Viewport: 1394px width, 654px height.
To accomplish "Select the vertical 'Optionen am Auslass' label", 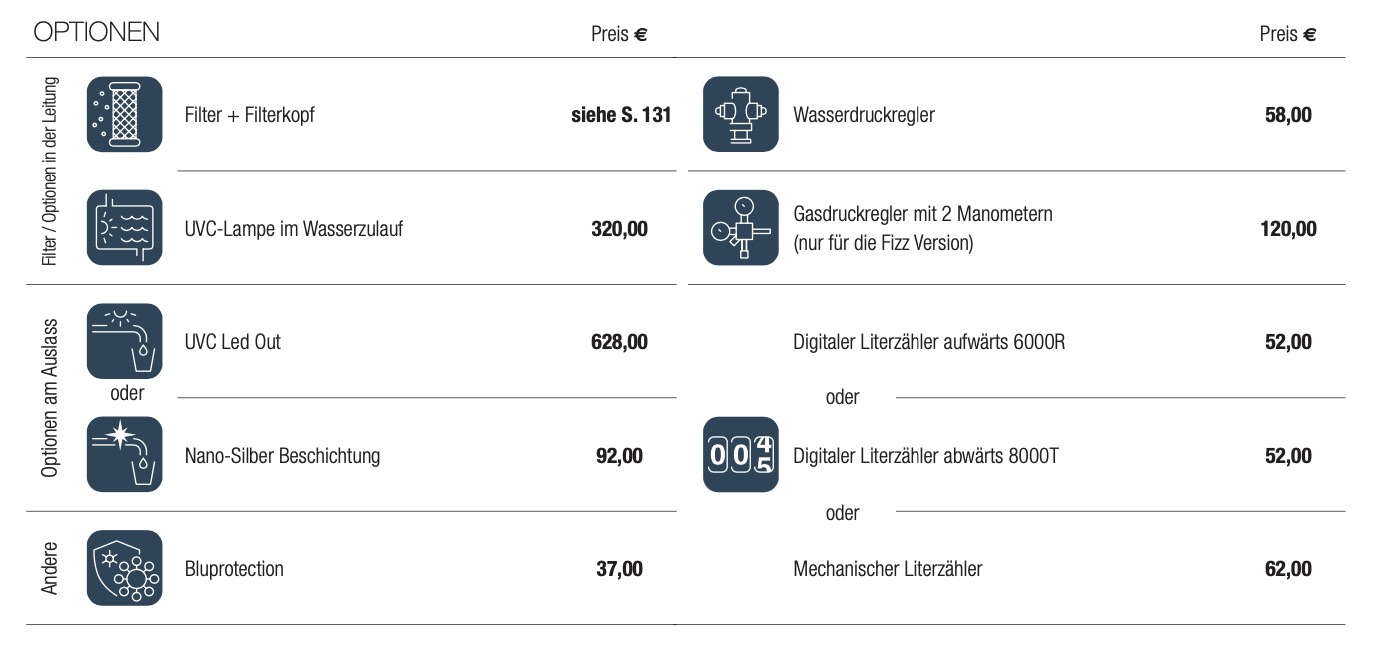I will 50,398.
